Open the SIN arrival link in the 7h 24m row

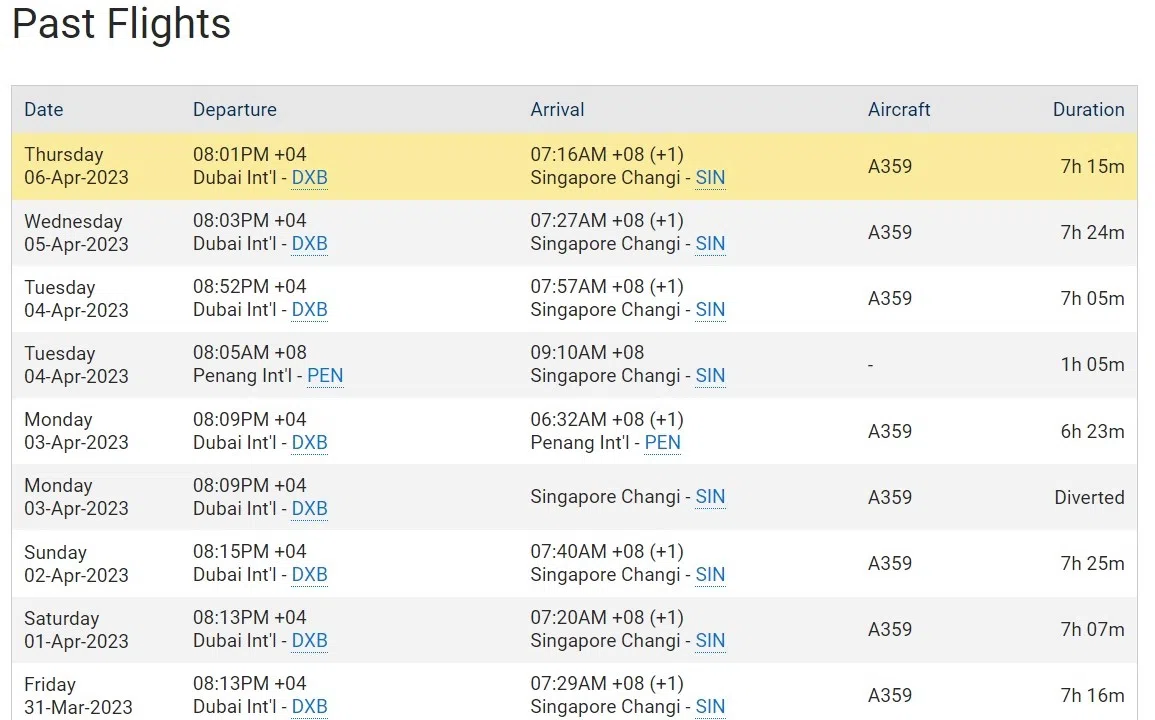710,244
